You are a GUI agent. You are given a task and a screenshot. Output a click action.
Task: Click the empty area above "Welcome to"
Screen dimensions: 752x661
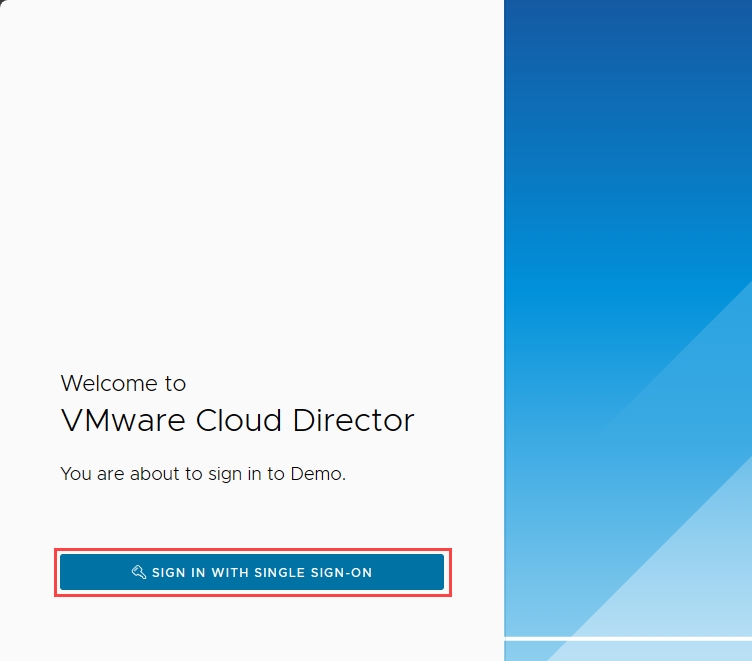[x=250, y=200]
